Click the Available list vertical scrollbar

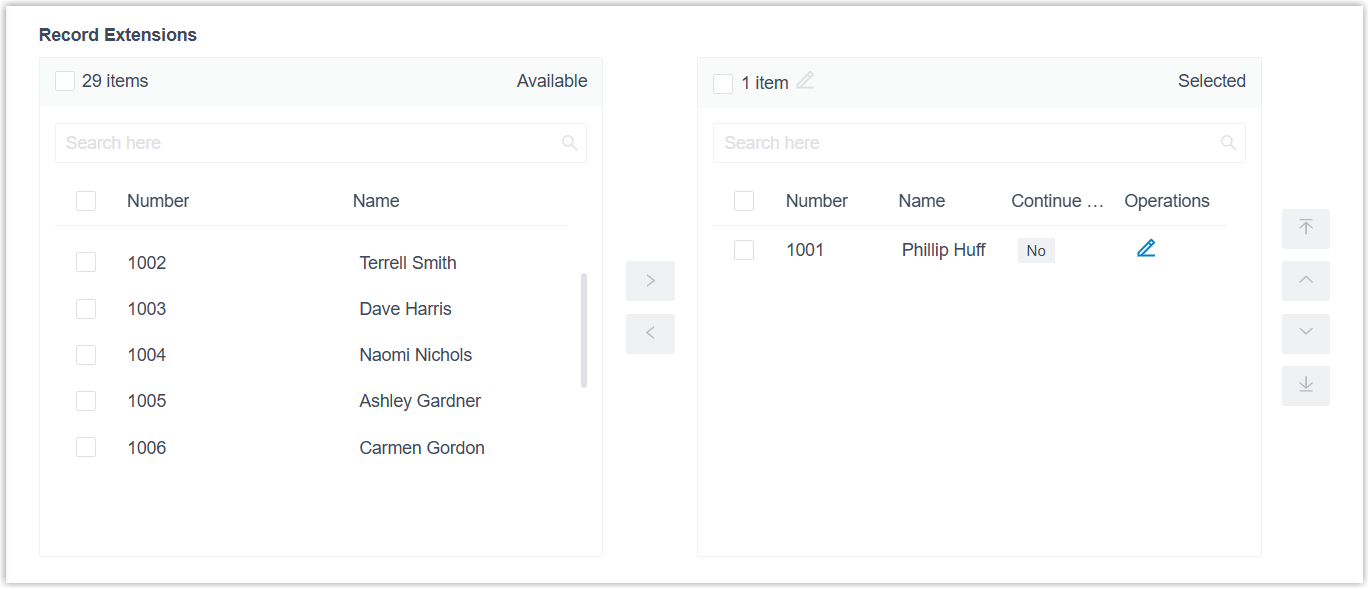[x=583, y=330]
